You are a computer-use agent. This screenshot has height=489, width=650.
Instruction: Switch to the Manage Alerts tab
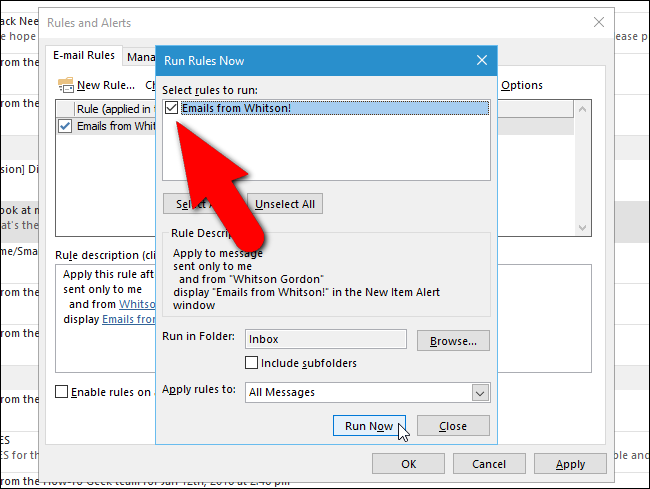[x=141, y=57]
